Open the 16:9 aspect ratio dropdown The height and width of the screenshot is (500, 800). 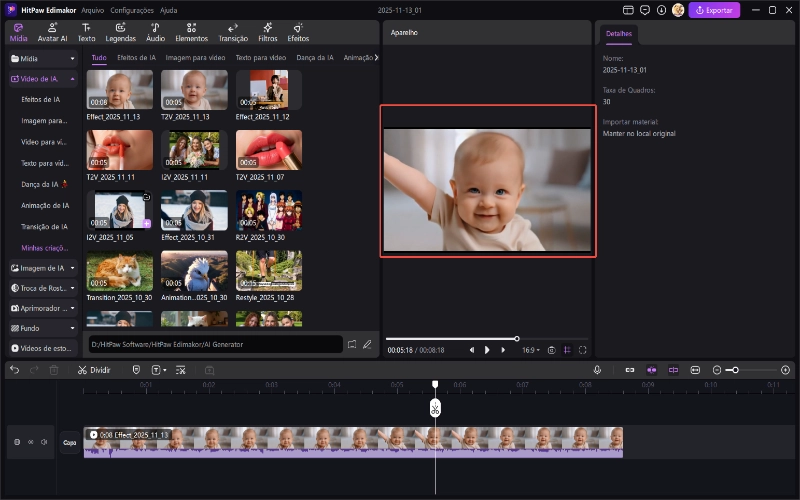[x=530, y=350]
